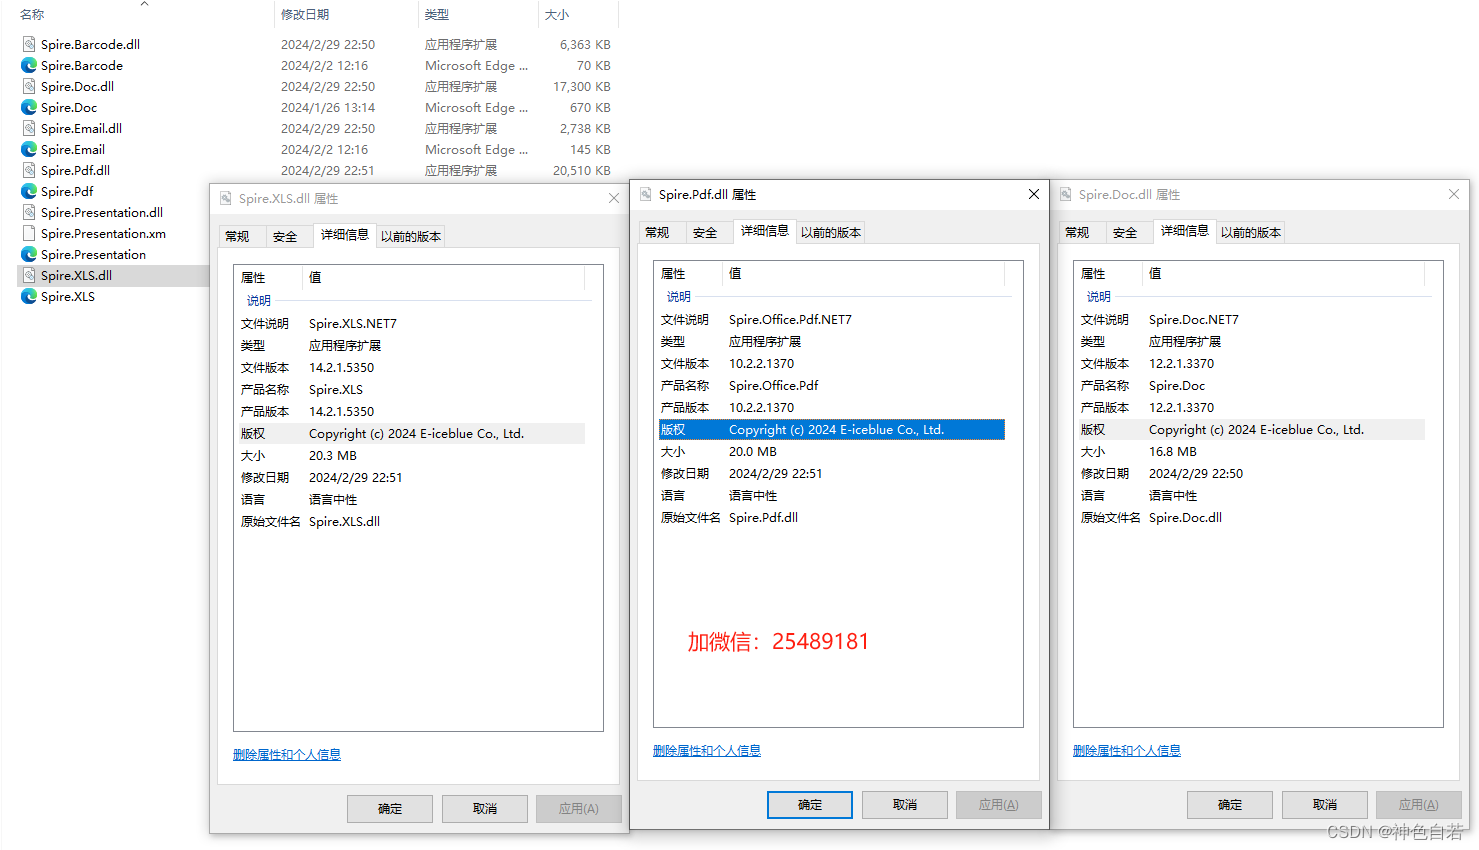Open 详细信息 tab in Spire.Pdf.dll properties
The image size is (1479, 850).
[764, 231]
